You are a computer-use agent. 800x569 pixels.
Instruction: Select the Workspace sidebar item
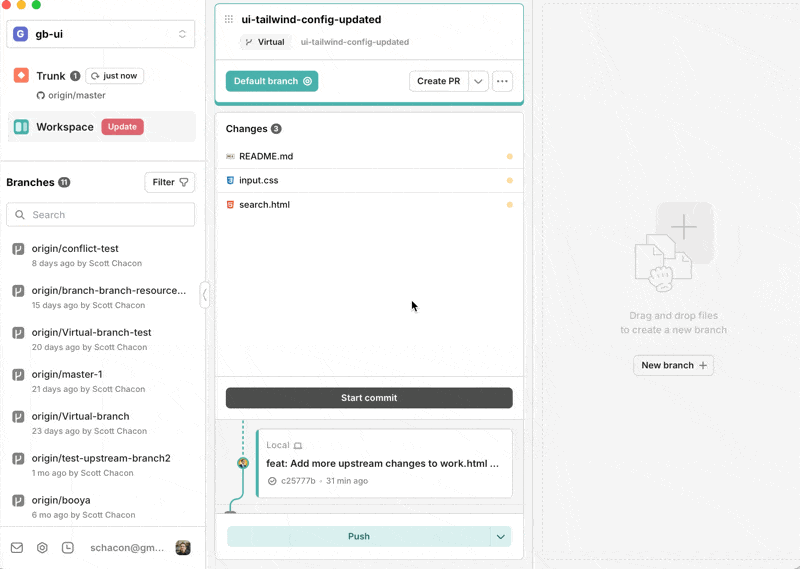[x=64, y=127]
